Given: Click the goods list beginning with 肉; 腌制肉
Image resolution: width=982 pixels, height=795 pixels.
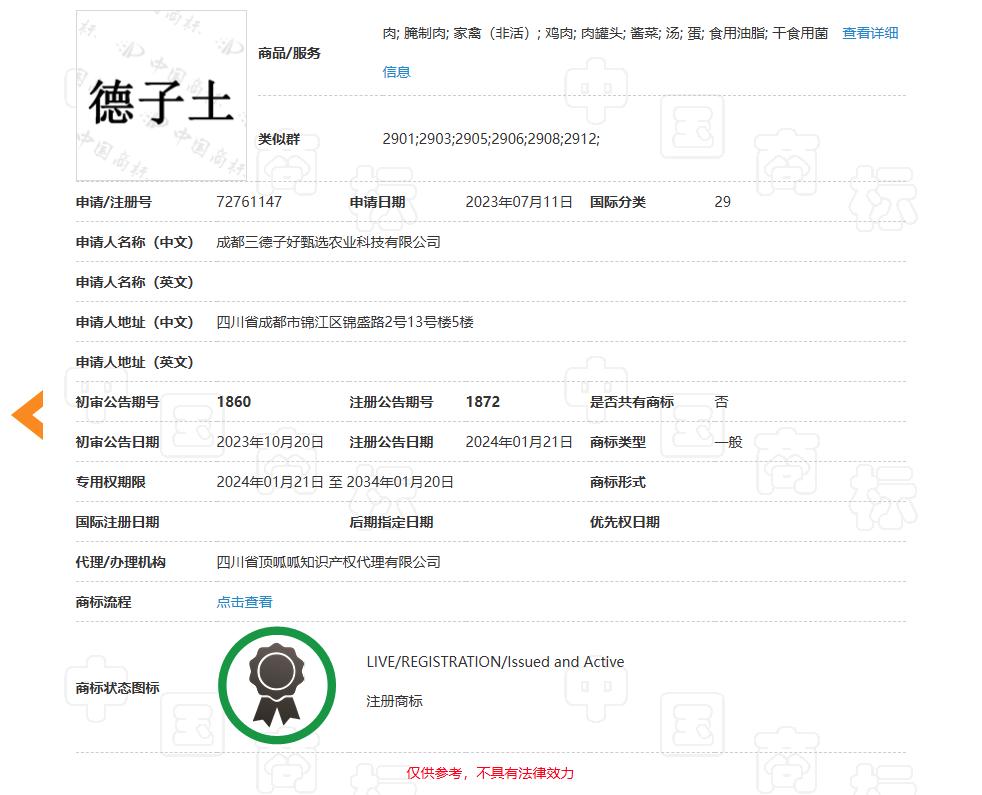Looking at the screenshot, I should click(604, 33).
